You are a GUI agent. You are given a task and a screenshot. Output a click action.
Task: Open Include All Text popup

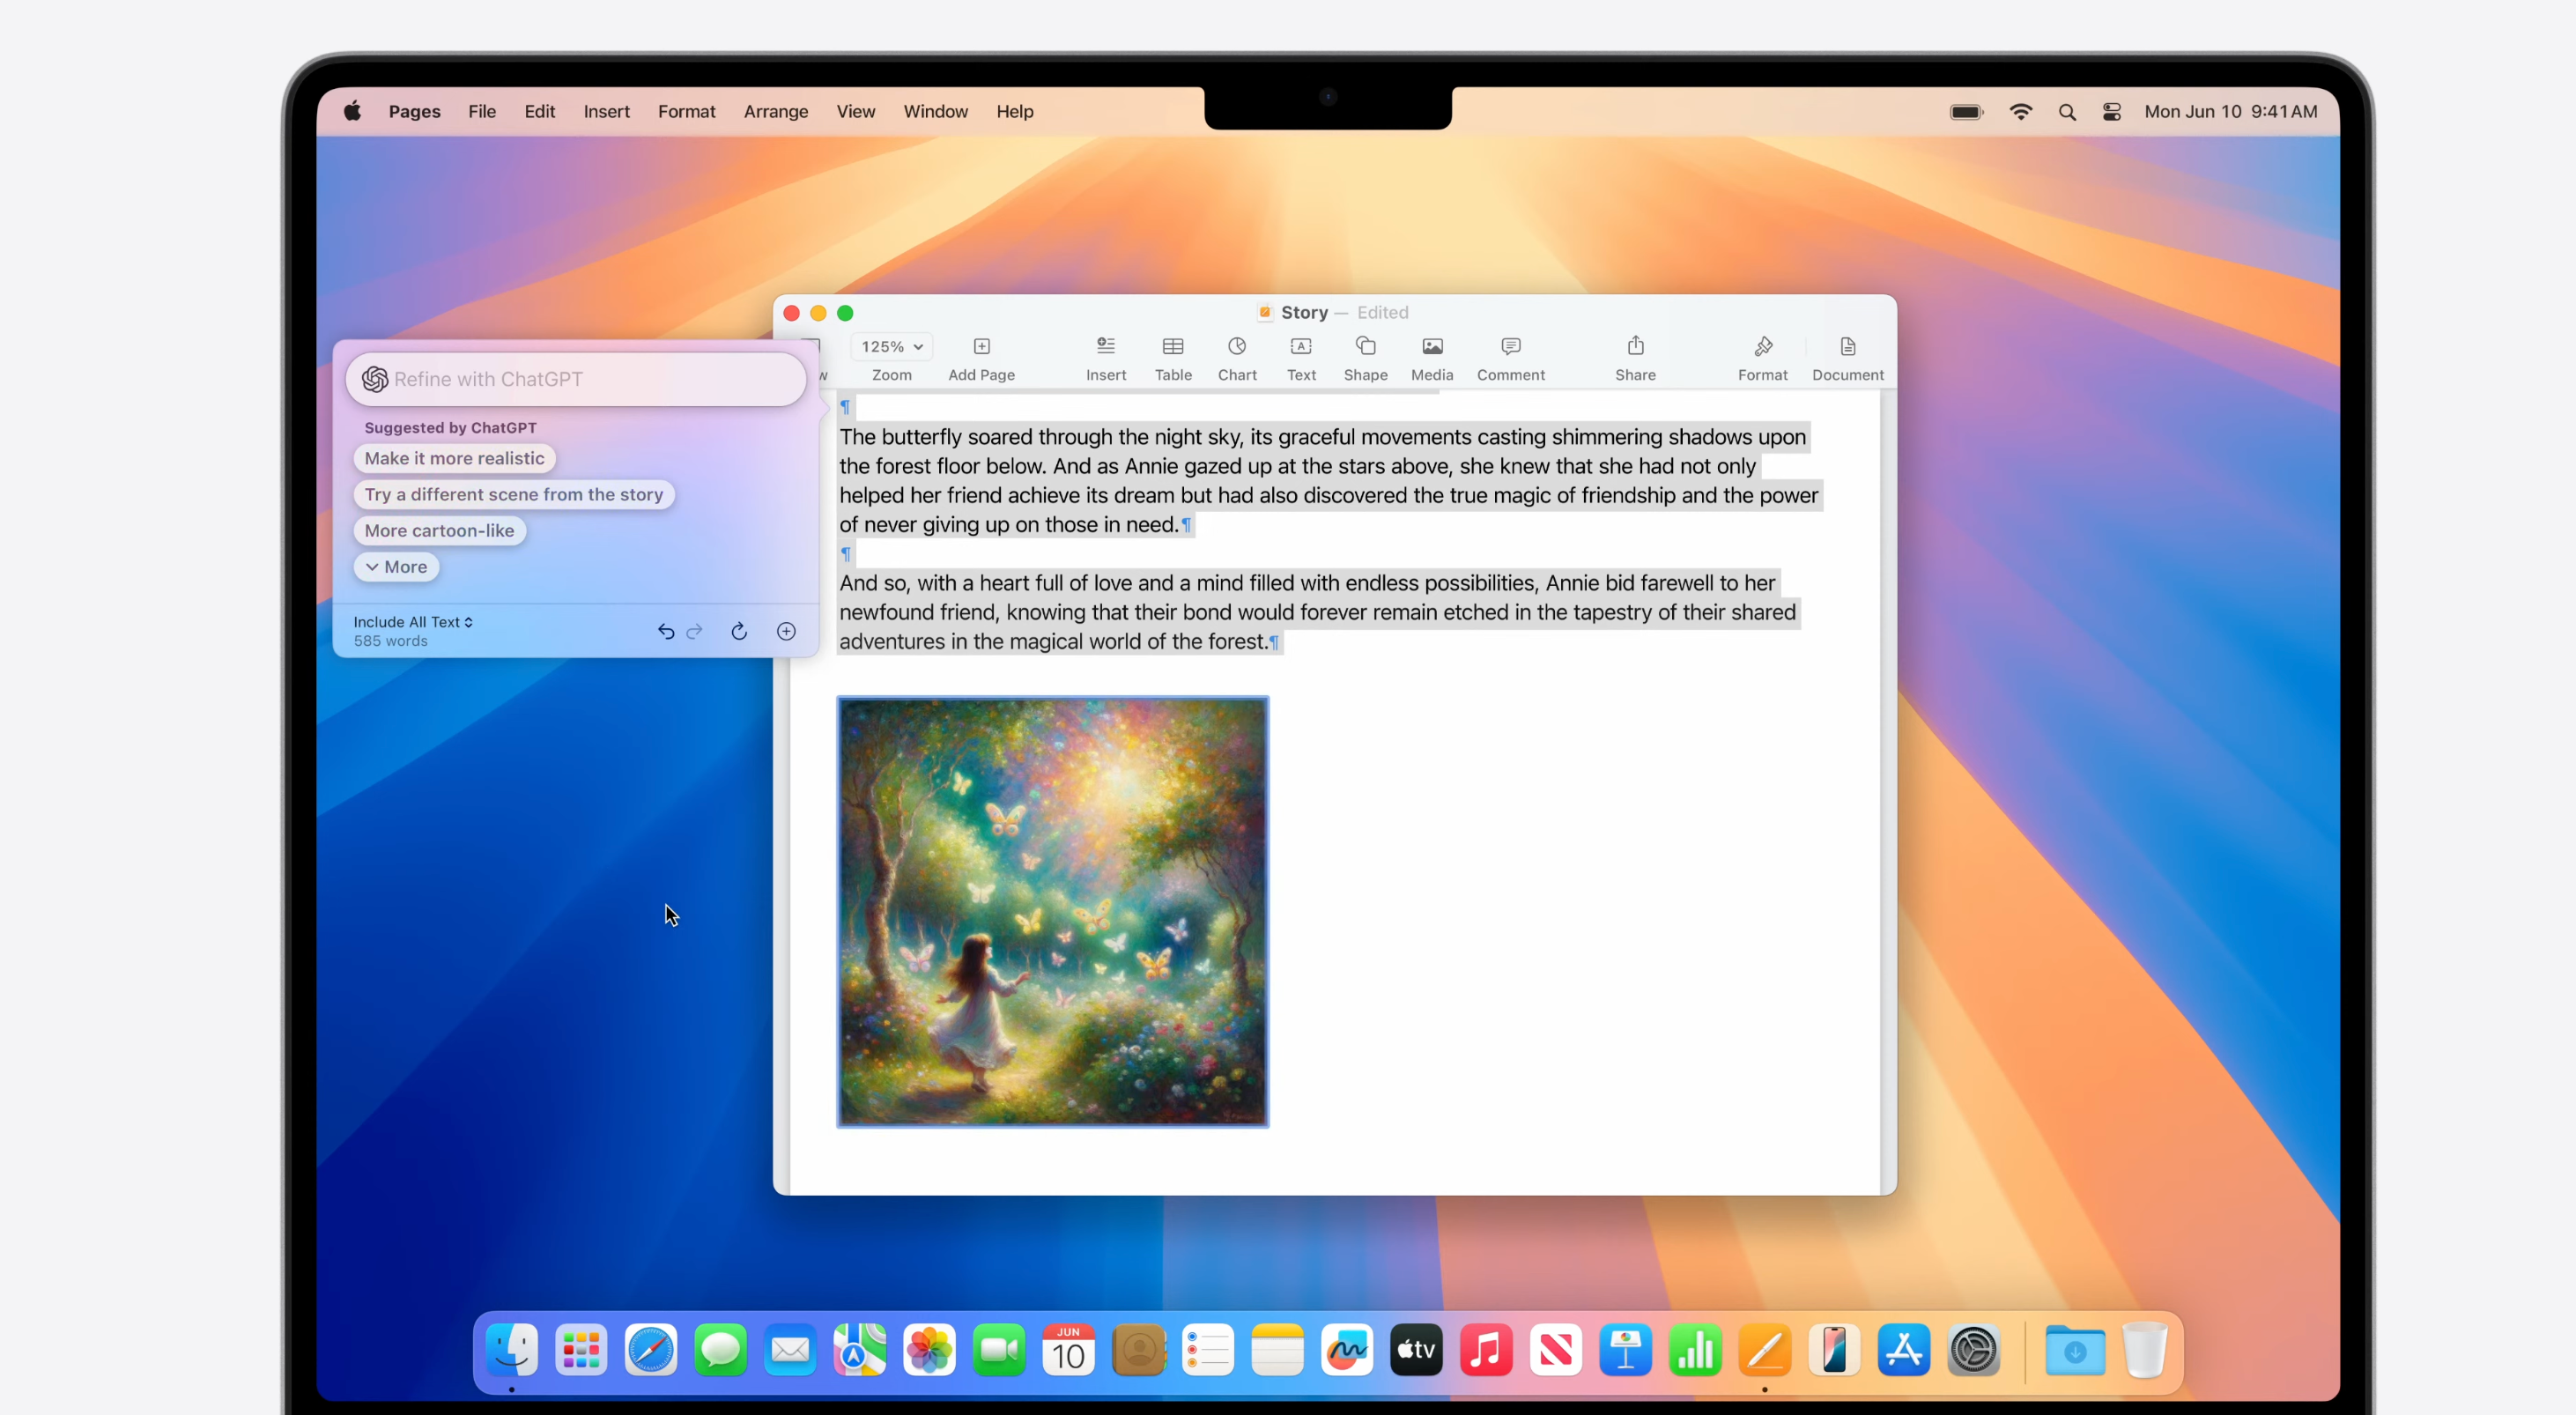[x=412, y=622]
